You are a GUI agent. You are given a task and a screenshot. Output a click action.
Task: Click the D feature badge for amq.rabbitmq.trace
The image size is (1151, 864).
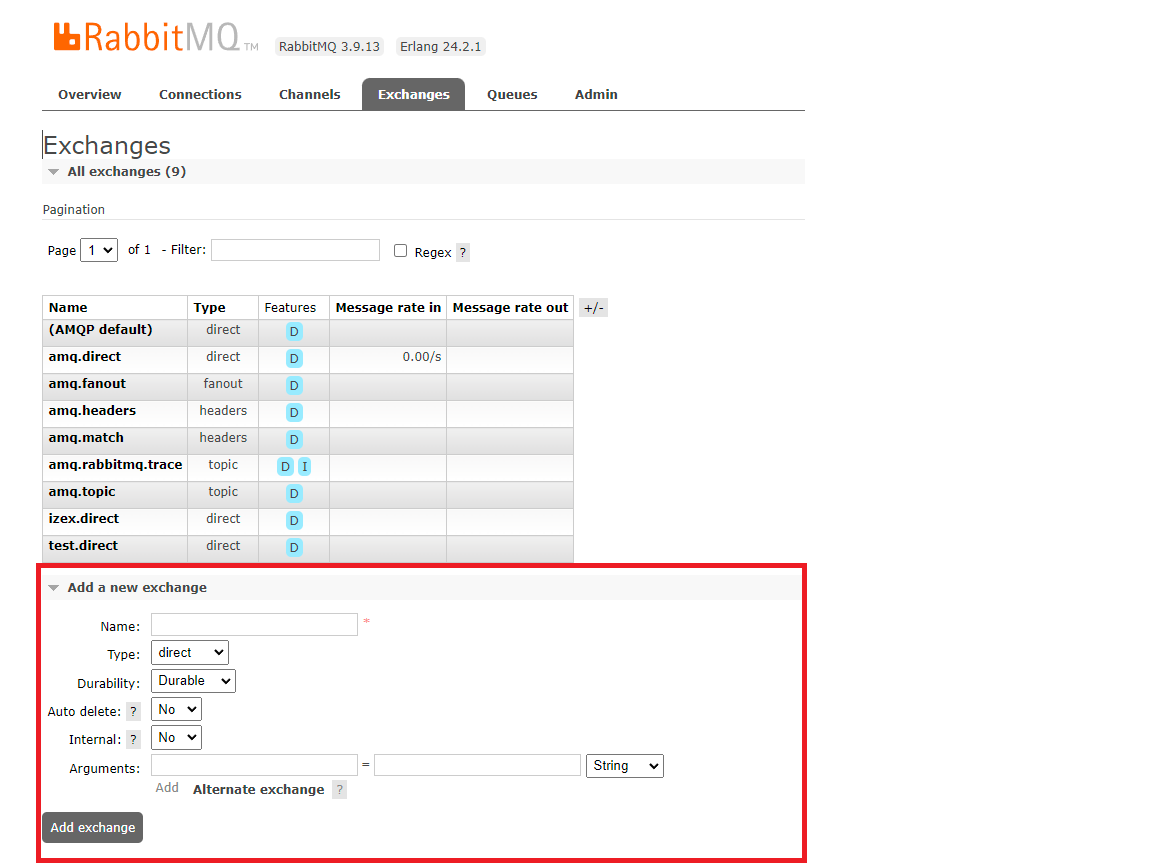(x=286, y=466)
